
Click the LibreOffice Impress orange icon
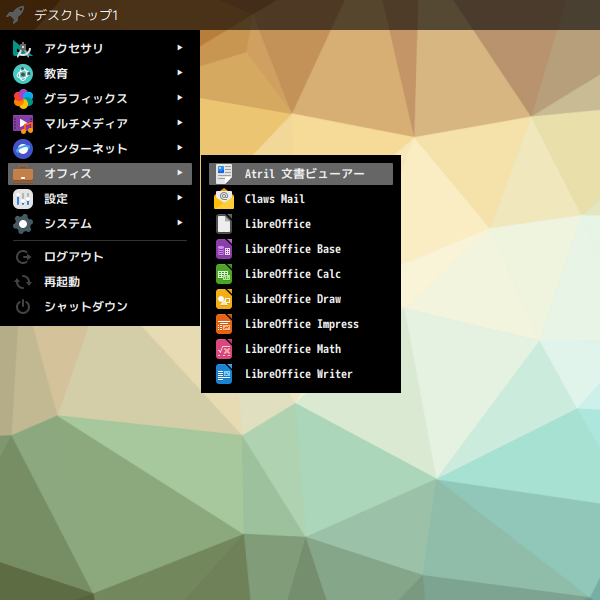(224, 324)
